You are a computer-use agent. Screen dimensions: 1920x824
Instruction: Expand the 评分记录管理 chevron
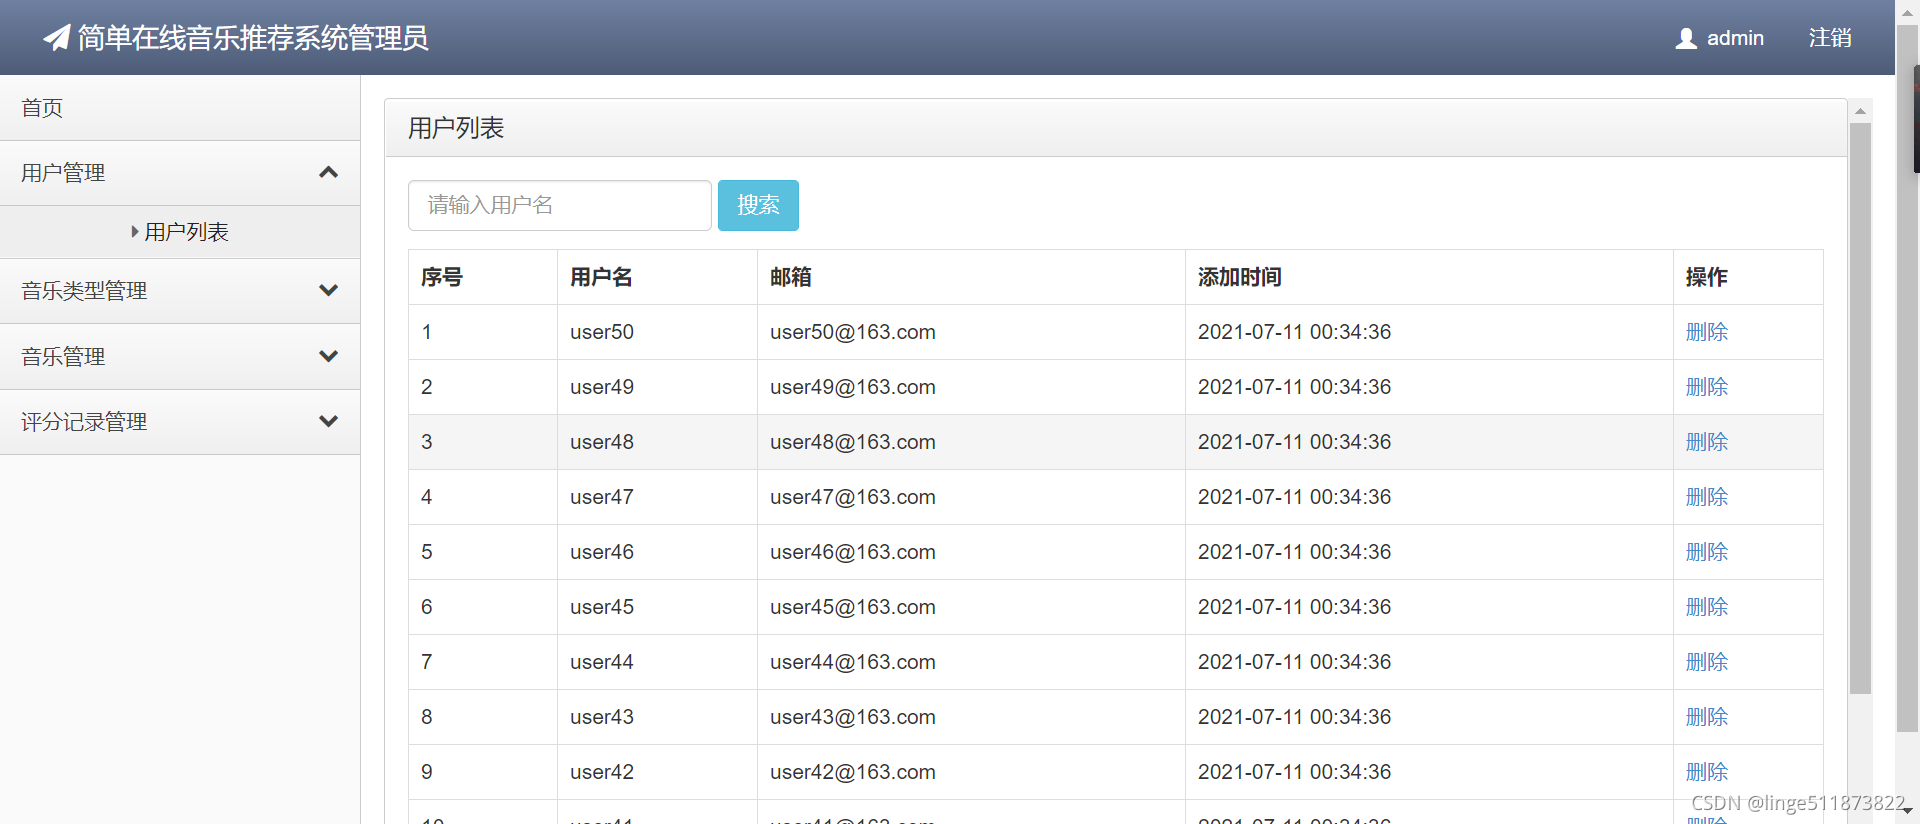click(x=328, y=422)
